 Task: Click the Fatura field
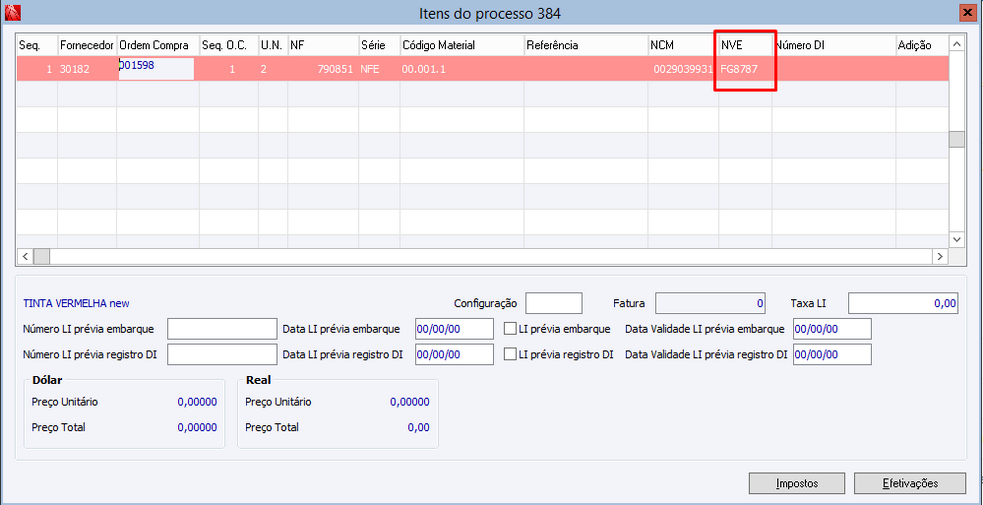tap(710, 303)
